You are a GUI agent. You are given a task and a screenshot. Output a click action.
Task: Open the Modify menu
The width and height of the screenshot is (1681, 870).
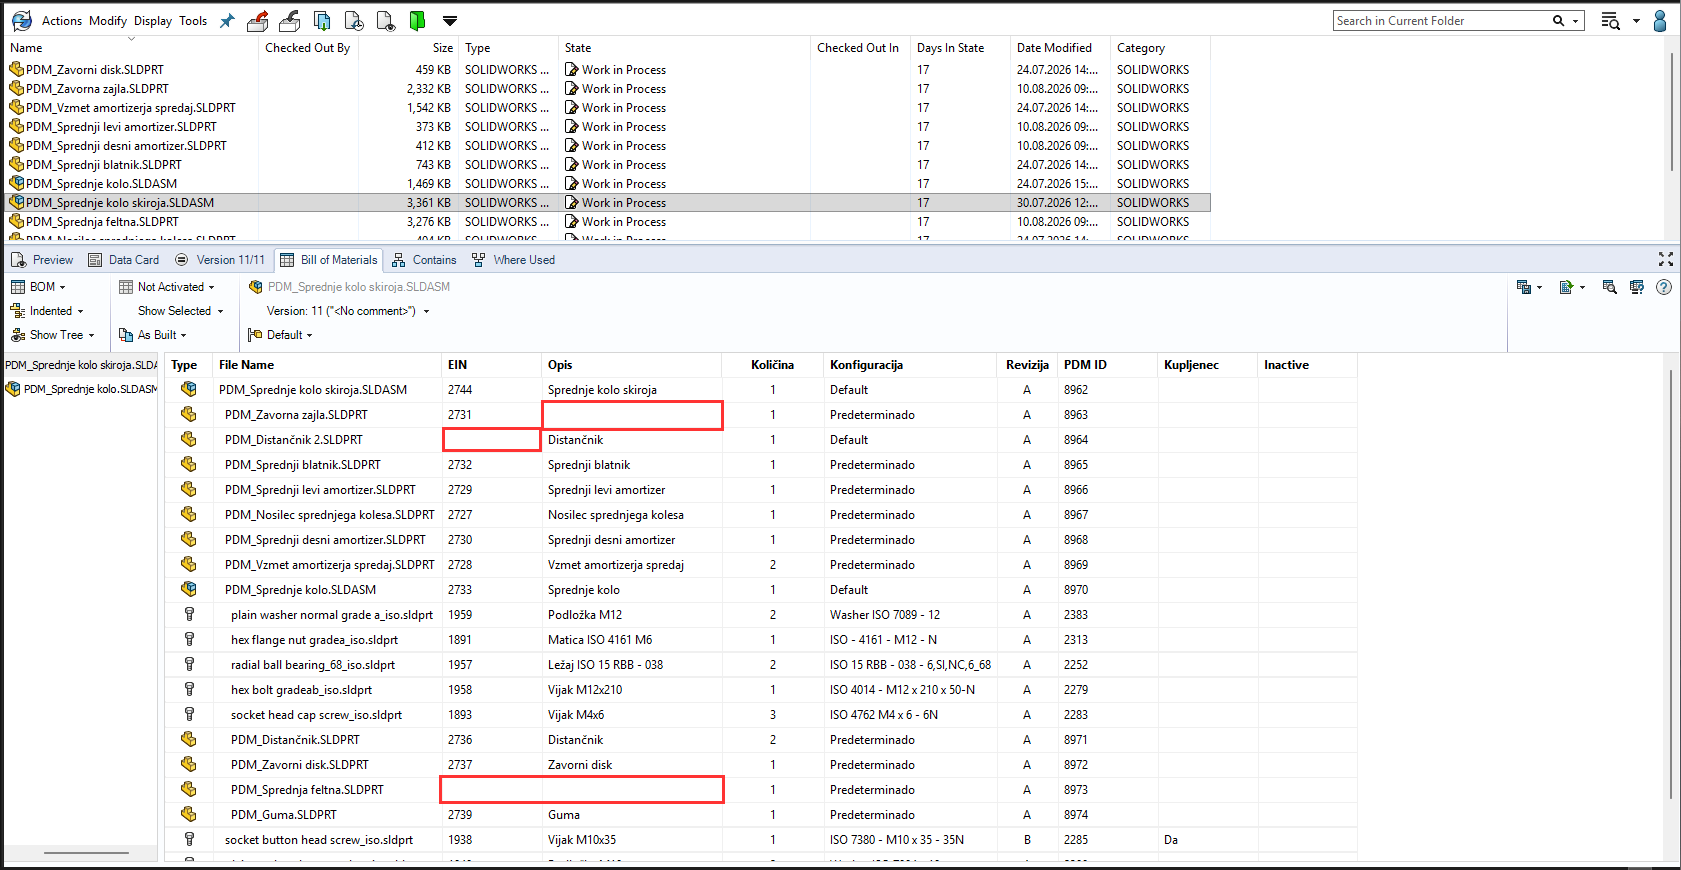tap(108, 21)
